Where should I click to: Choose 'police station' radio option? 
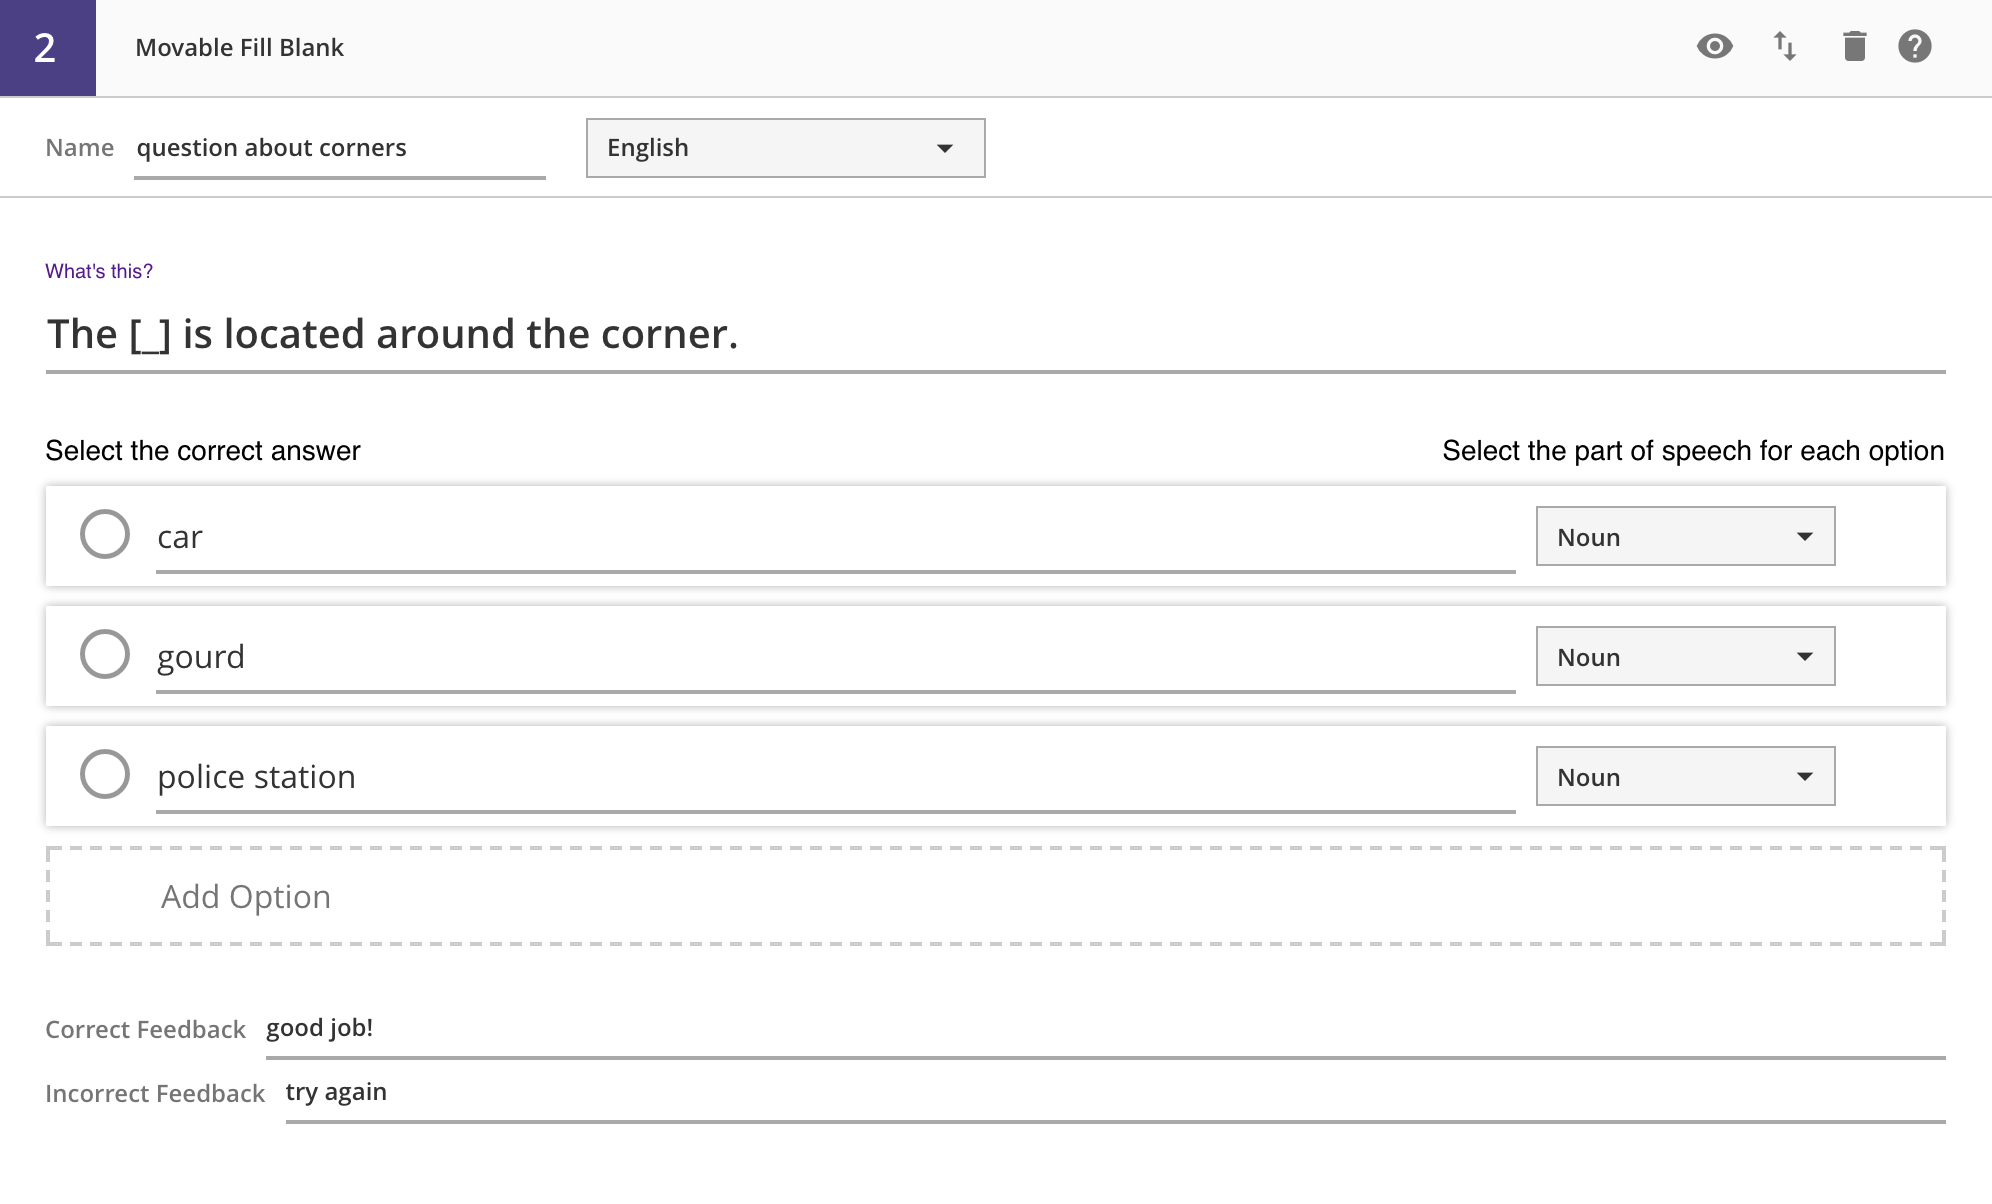pos(105,775)
